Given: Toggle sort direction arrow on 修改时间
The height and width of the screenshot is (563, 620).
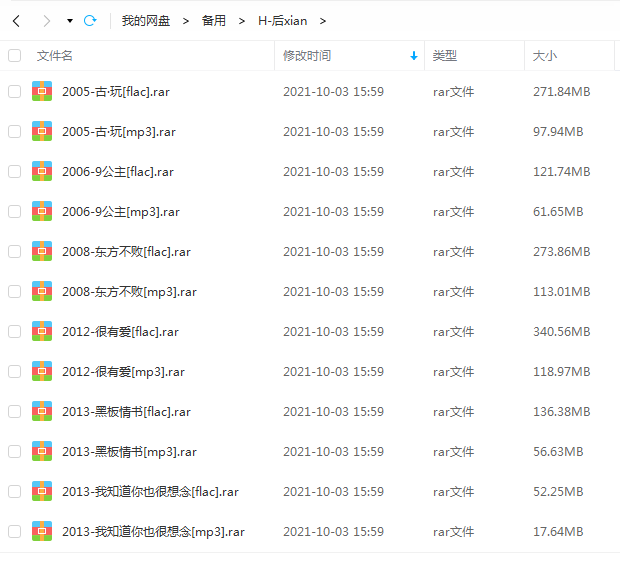Looking at the screenshot, I should (414, 56).
